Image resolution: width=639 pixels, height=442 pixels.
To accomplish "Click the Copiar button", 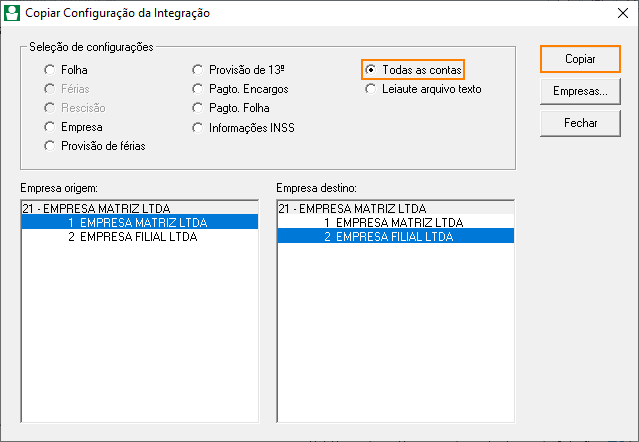I will click(580, 59).
